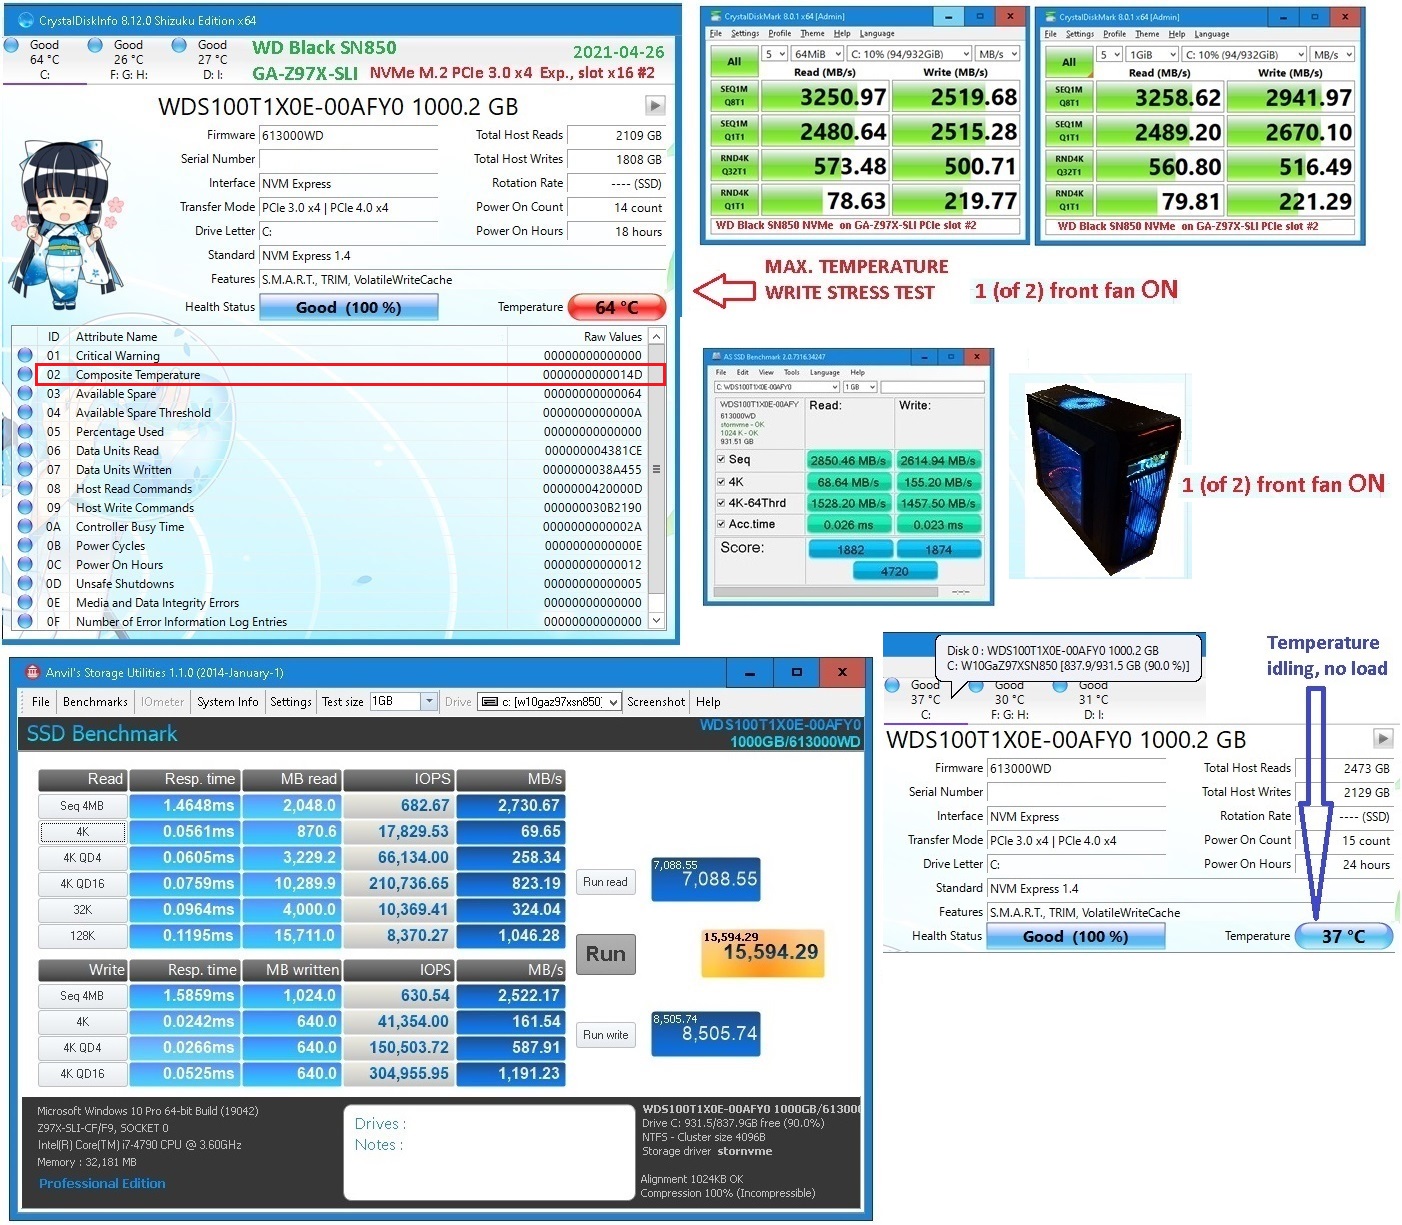Open the Drive dropdown in Anvil's Storage Utilities
The image size is (1402, 1225).
(549, 702)
